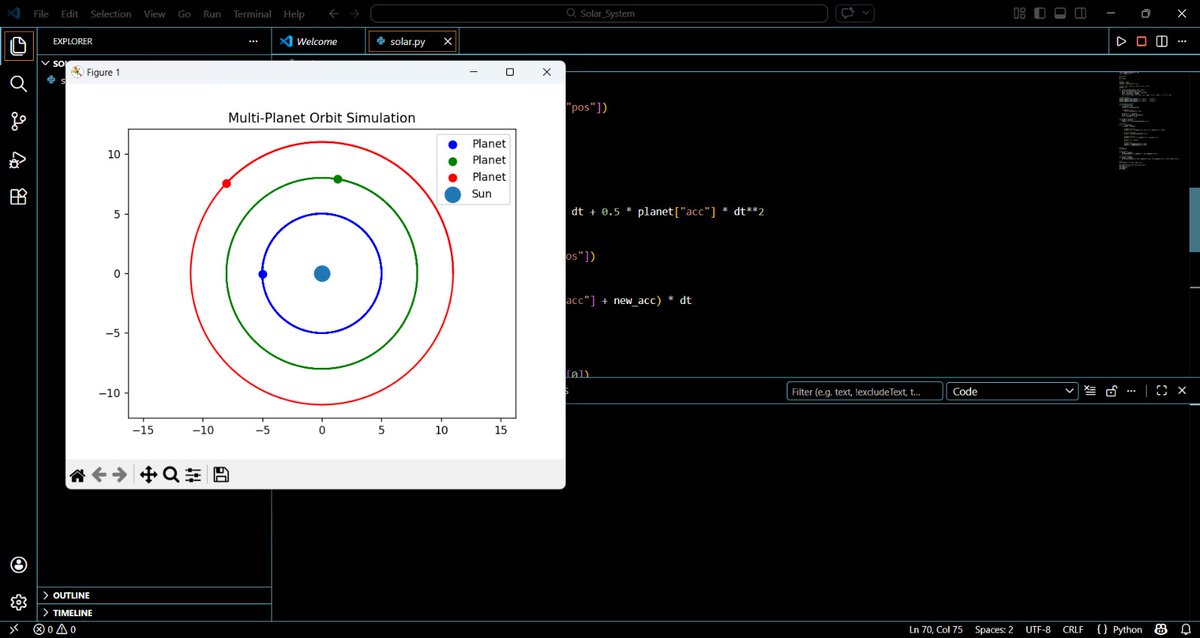Image resolution: width=1200 pixels, height=638 pixels.
Task: Expand the TIMELINE section
Action: pos(154,612)
